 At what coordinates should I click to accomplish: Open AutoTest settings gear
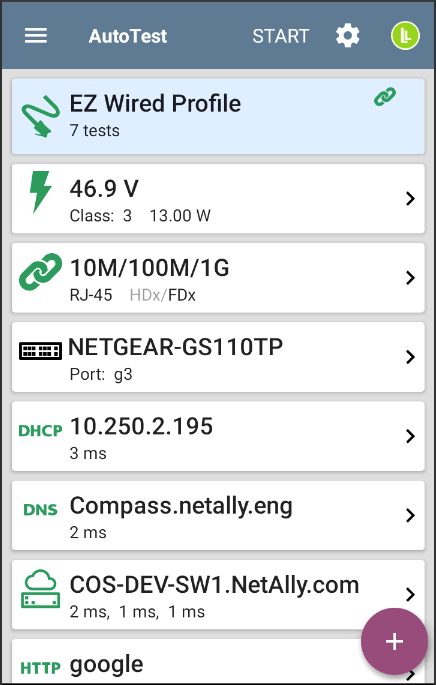pyautogui.click(x=347, y=36)
